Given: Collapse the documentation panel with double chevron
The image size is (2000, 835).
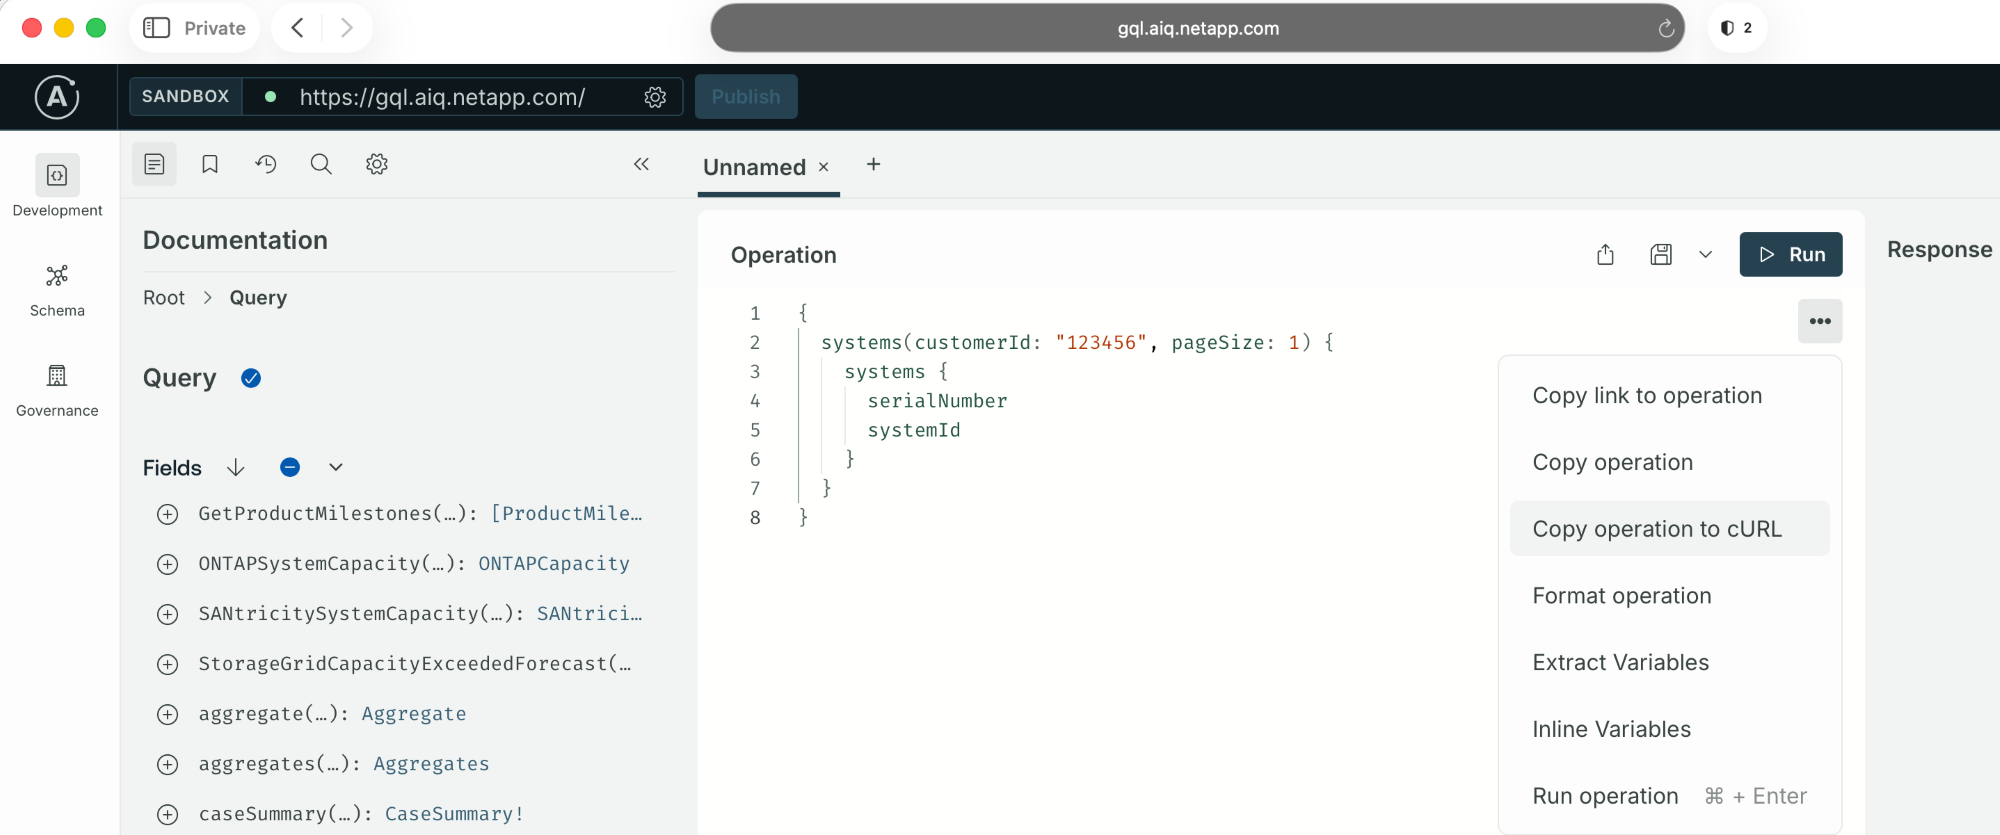Looking at the screenshot, I should coord(642,164).
